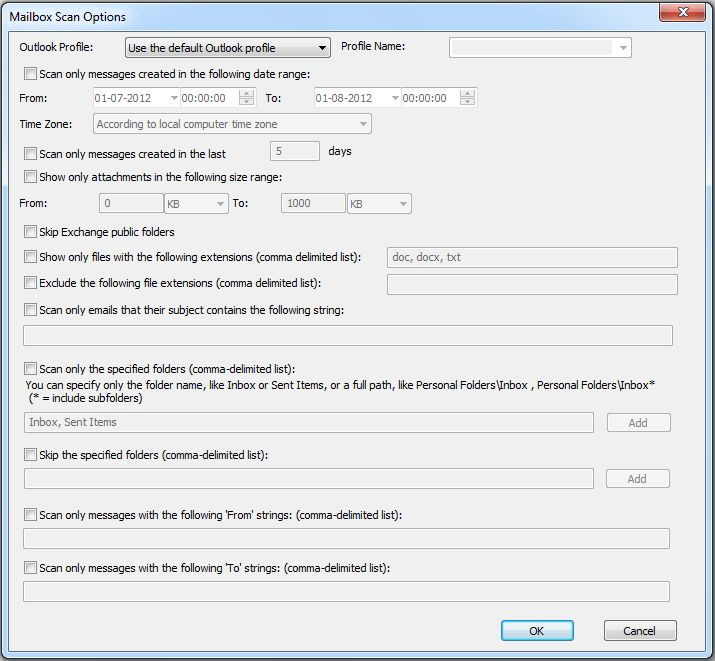Open the To size KB unit dropdown
The image size is (715, 661).
pos(379,203)
